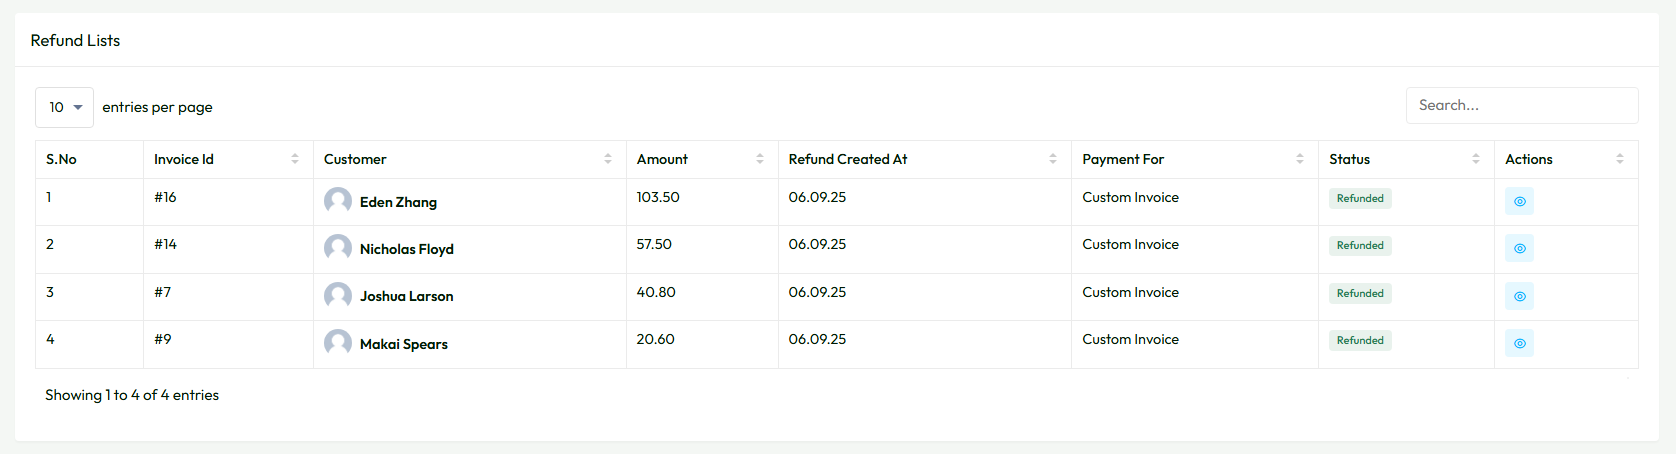View refund details for Joshua Larson
The image size is (1676, 454).
[1519, 296]
